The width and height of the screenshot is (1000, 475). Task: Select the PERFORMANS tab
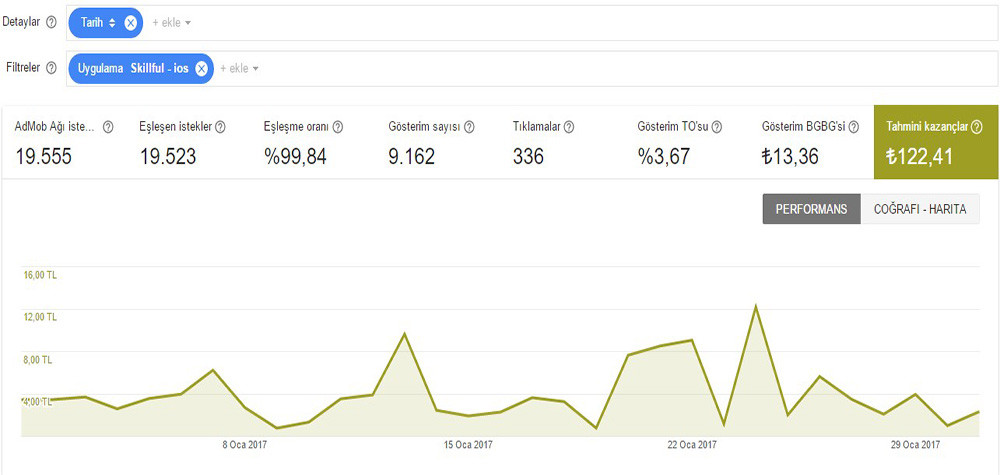pyautogui.click(x=811, y=209)
